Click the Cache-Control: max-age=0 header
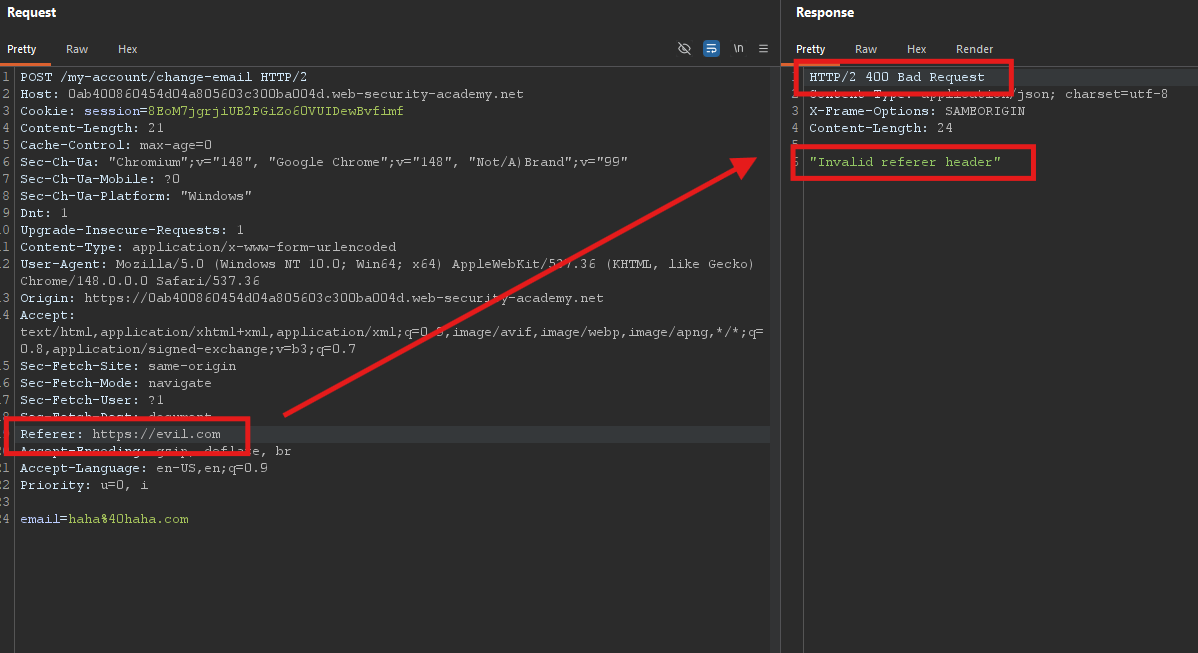The image size is (1198, 653). [116, 145]
